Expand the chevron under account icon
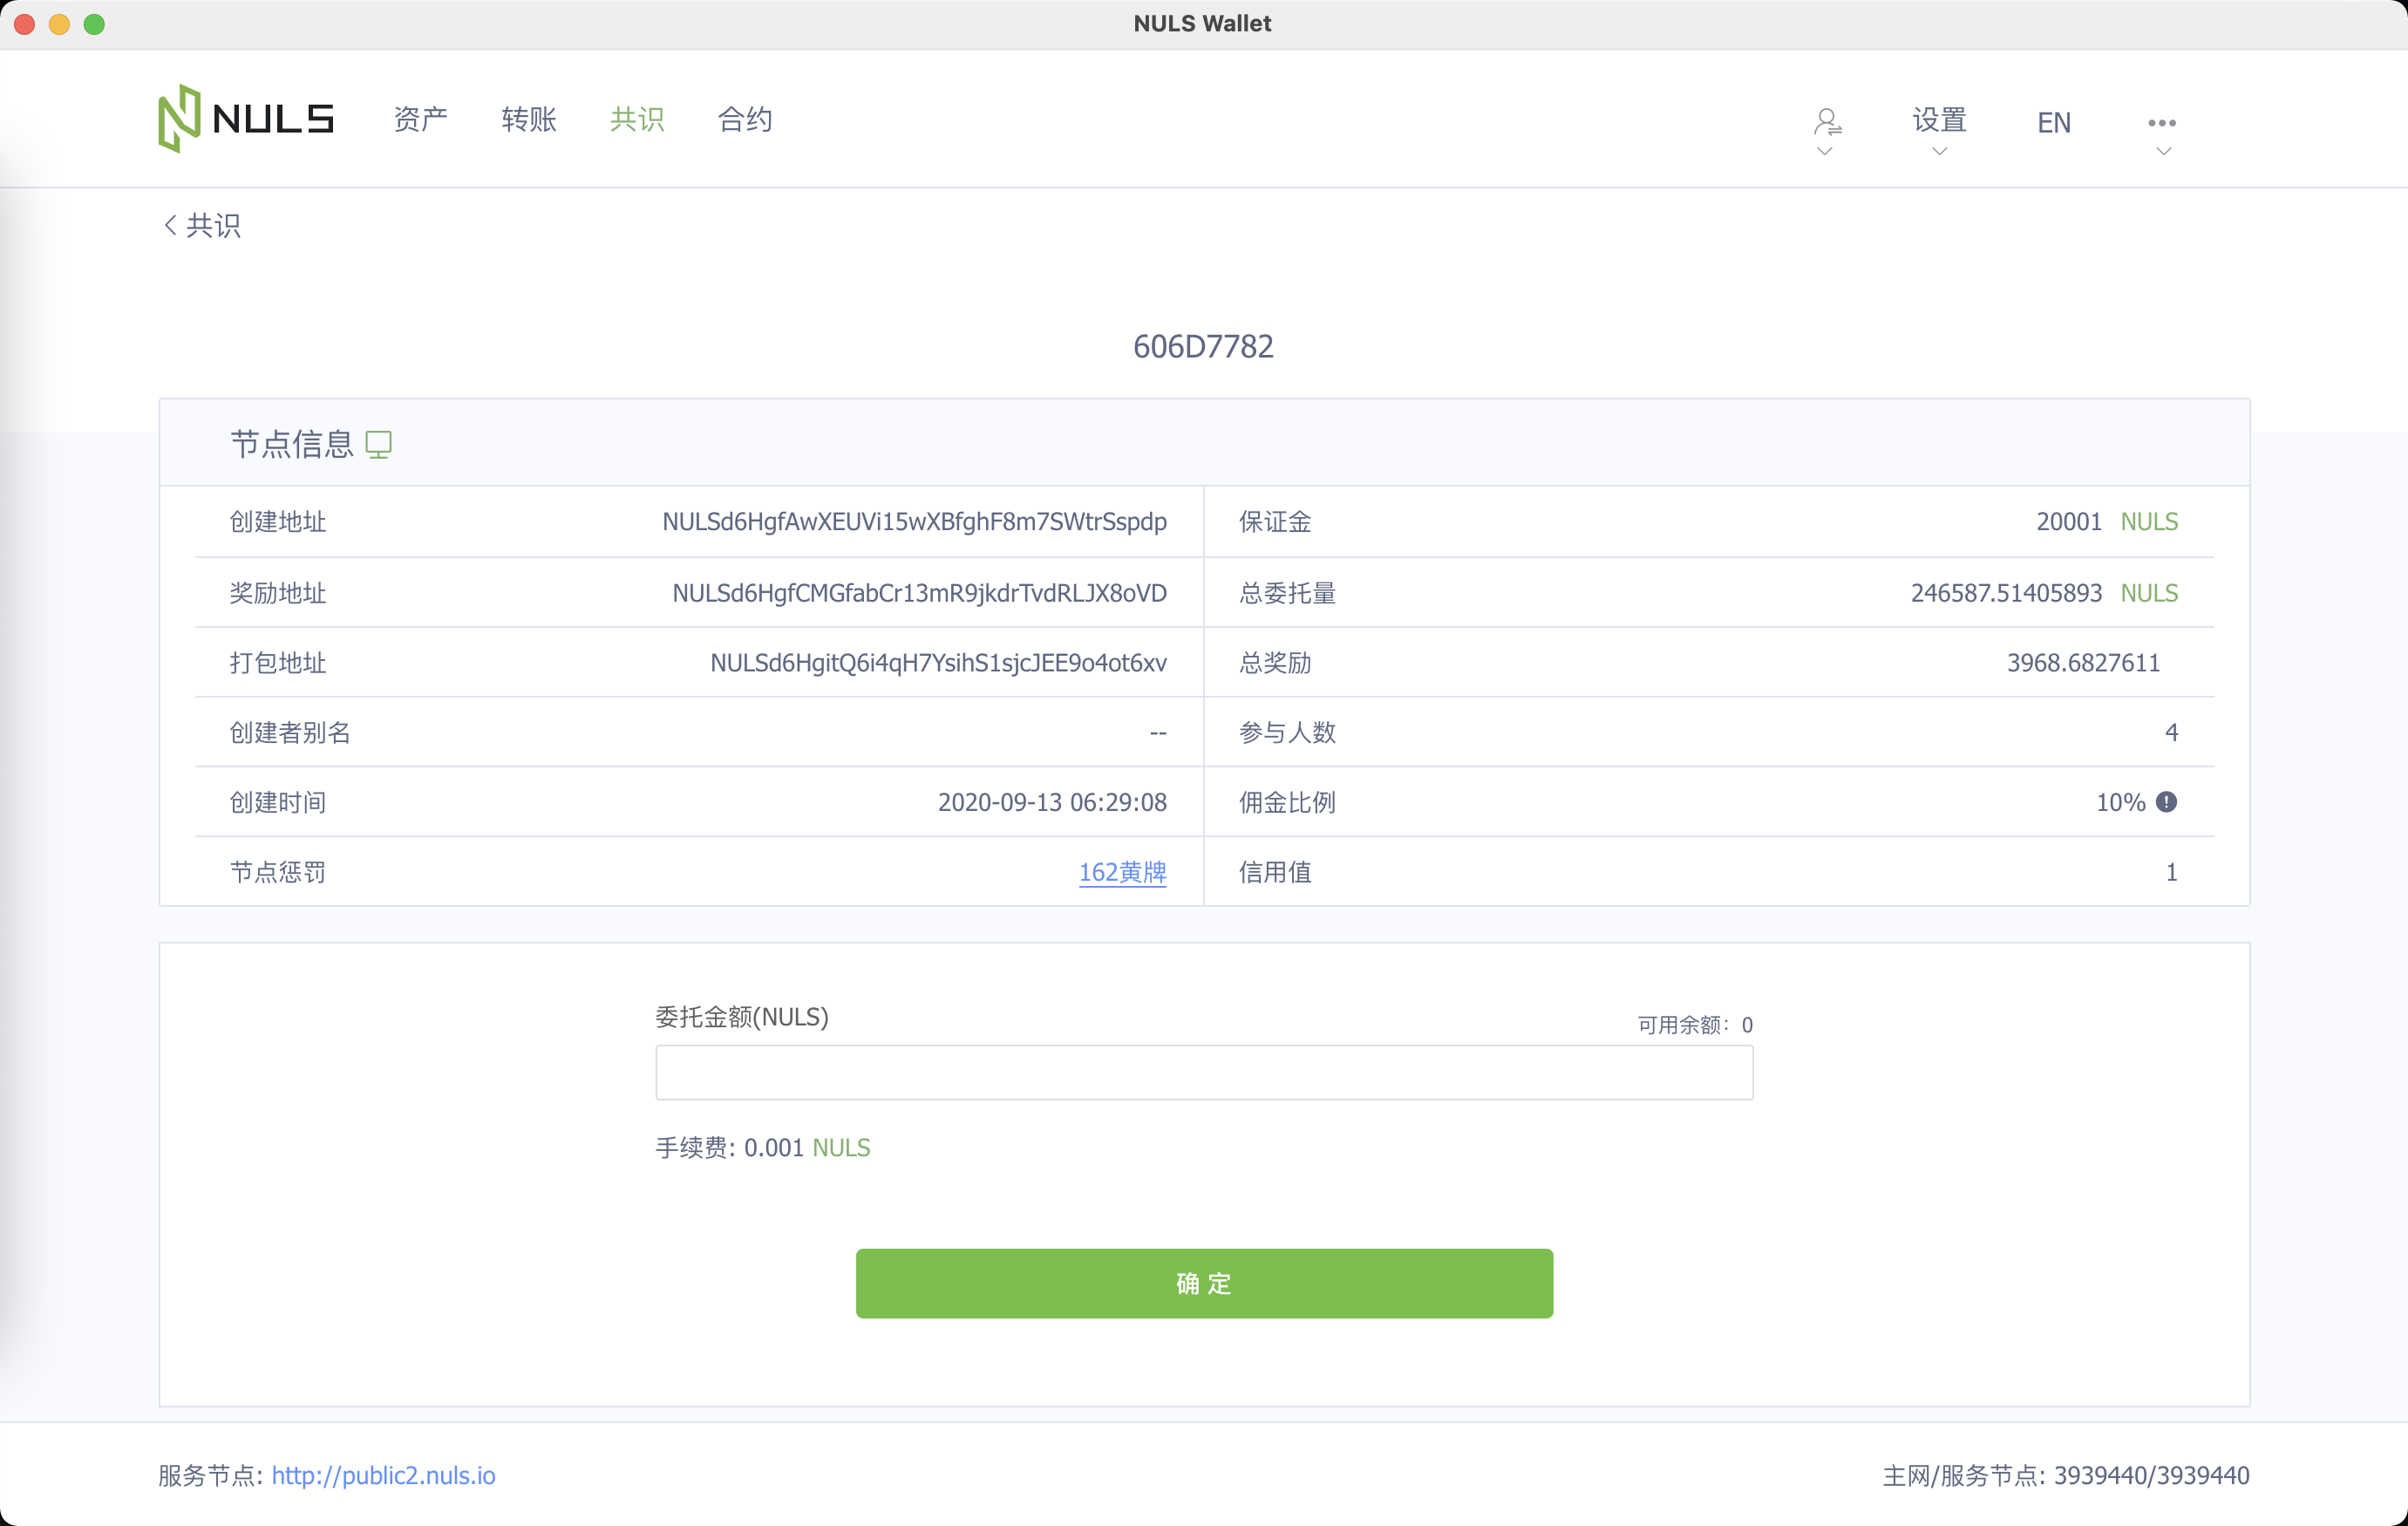 (x=1825, y=152)
